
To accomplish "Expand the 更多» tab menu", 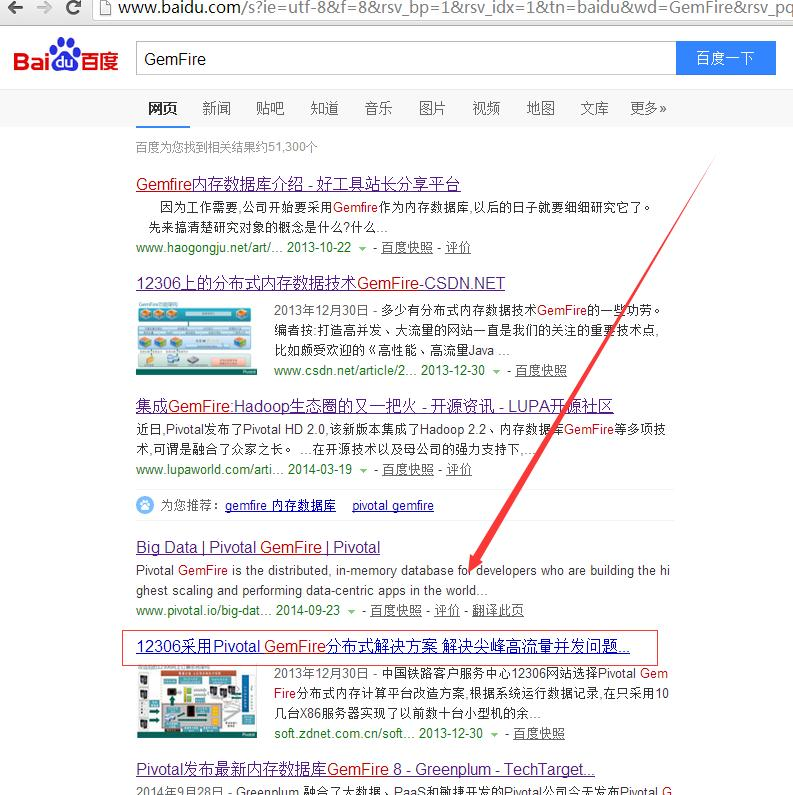I will (648, 108).
